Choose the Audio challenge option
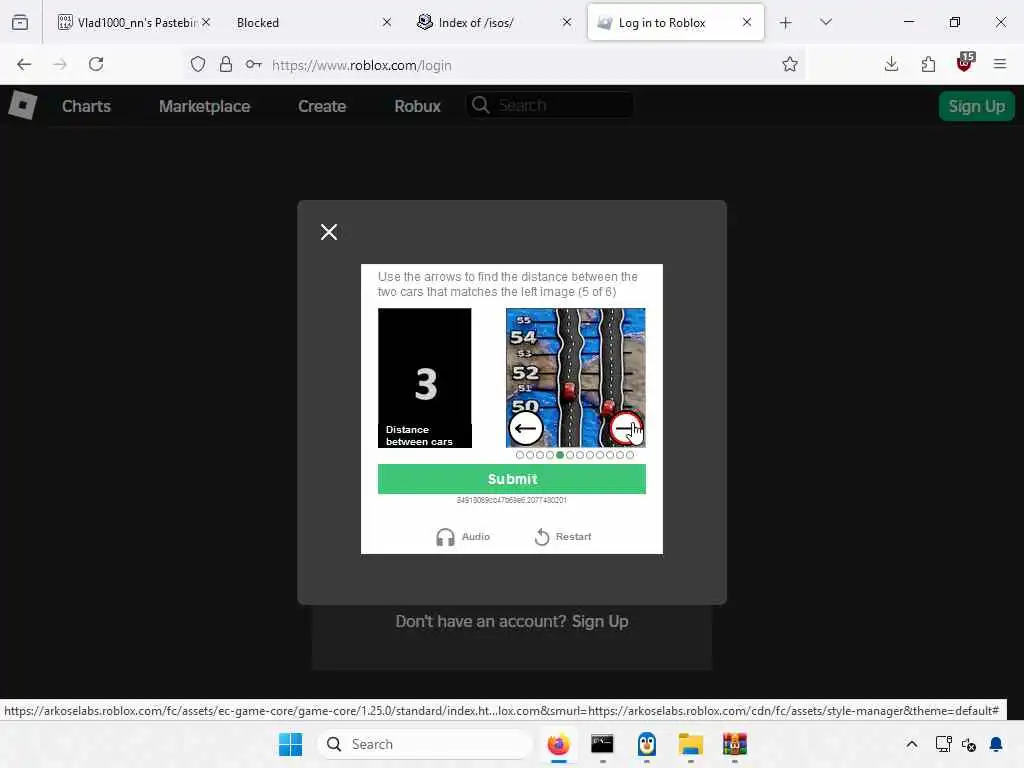Screen dimensions: 1024x768 pyautogui.click(x=462, y=536)
